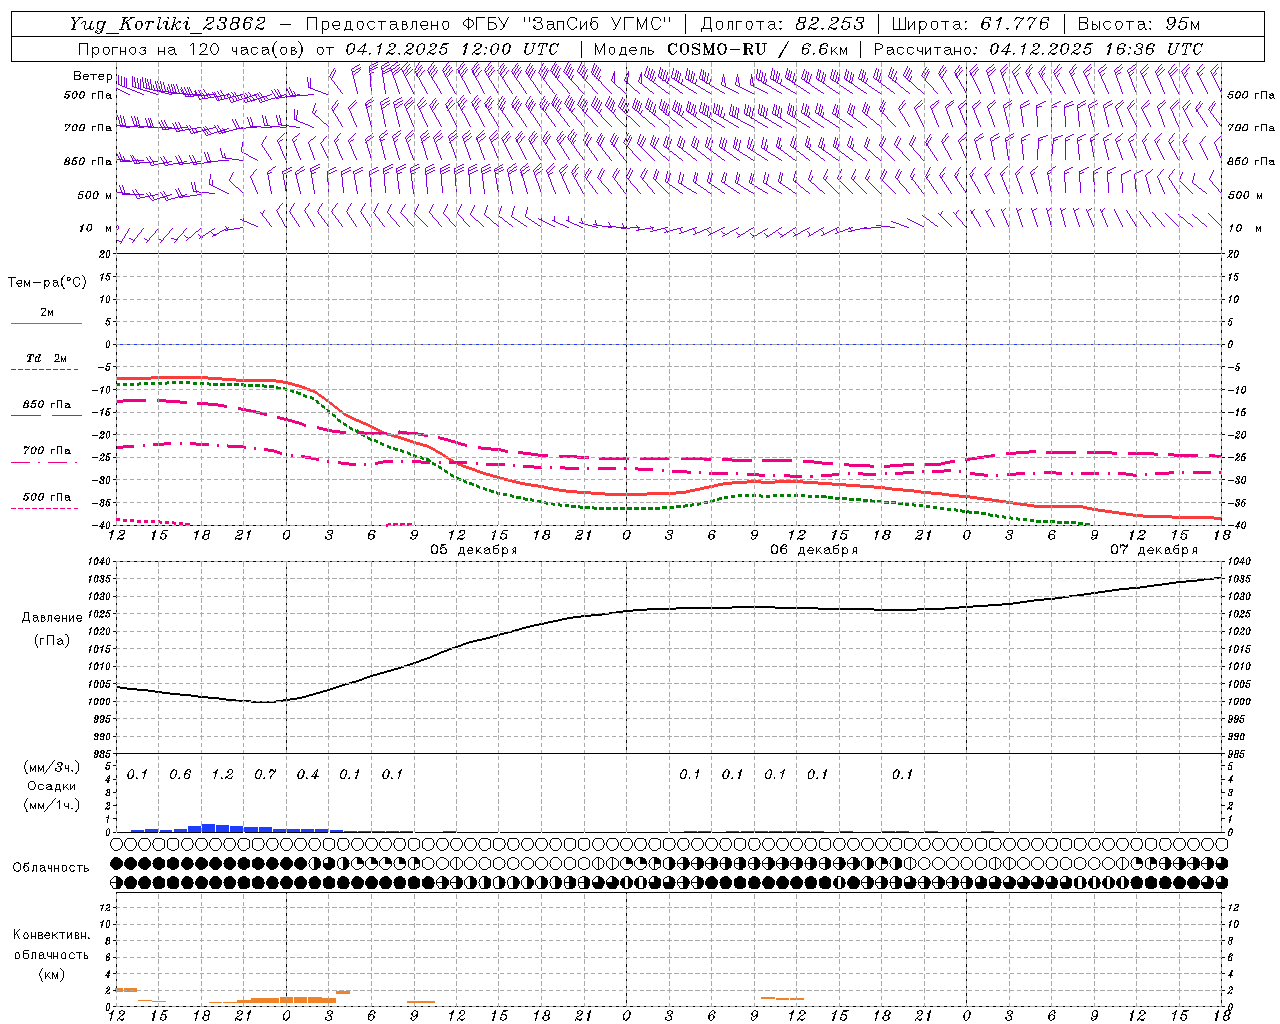1280x1024 pixels.
Task: Click the station name Yug_Korliki_23862
Action: click(x=167, y=24)
